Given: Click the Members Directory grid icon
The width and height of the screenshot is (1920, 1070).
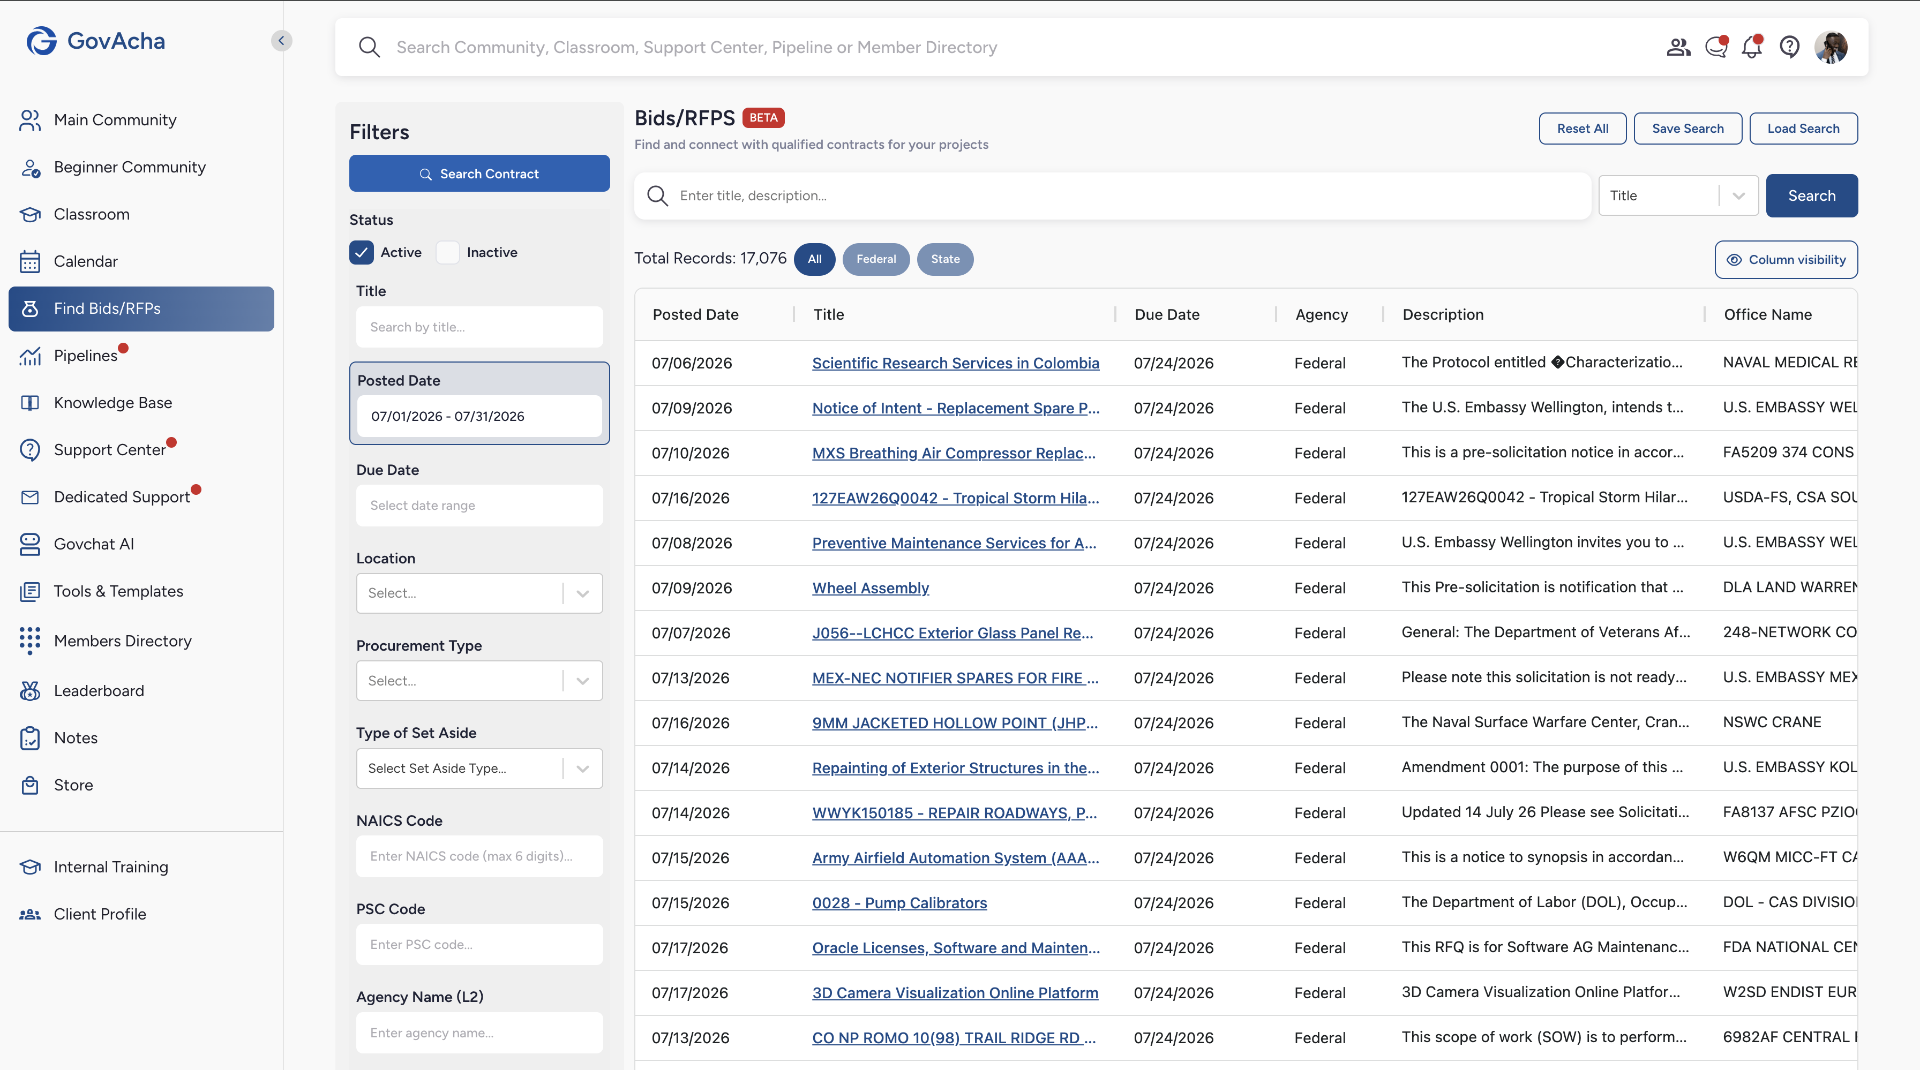Looking at the screenshot, I should pos(30,641).
